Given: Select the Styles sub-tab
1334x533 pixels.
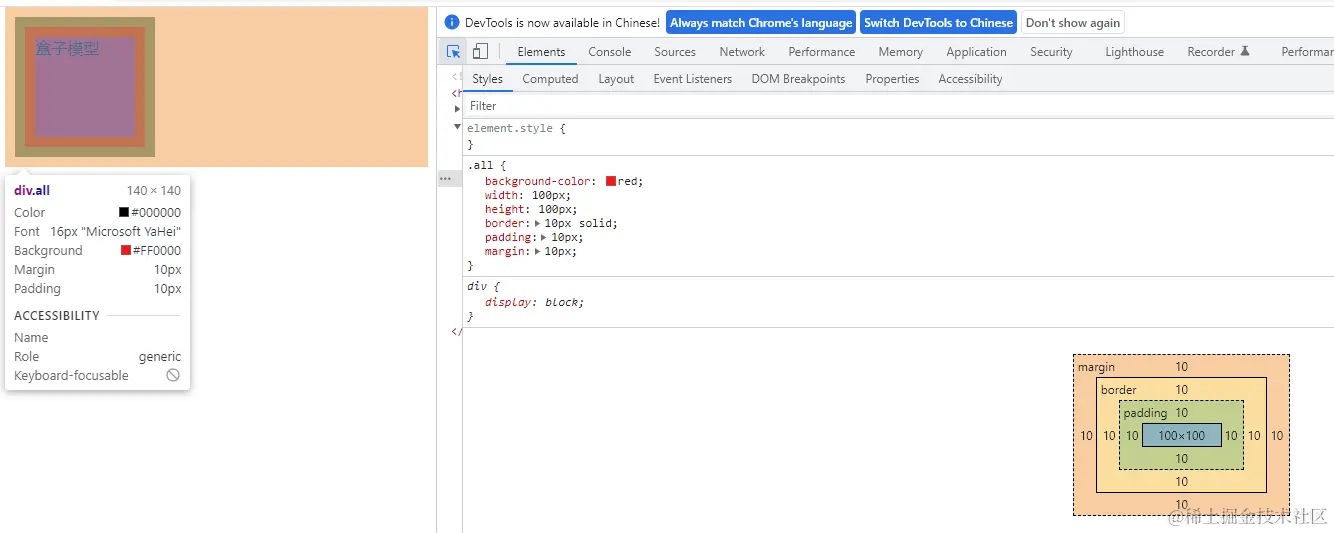Looking at the screenshot, I should 488,79.
